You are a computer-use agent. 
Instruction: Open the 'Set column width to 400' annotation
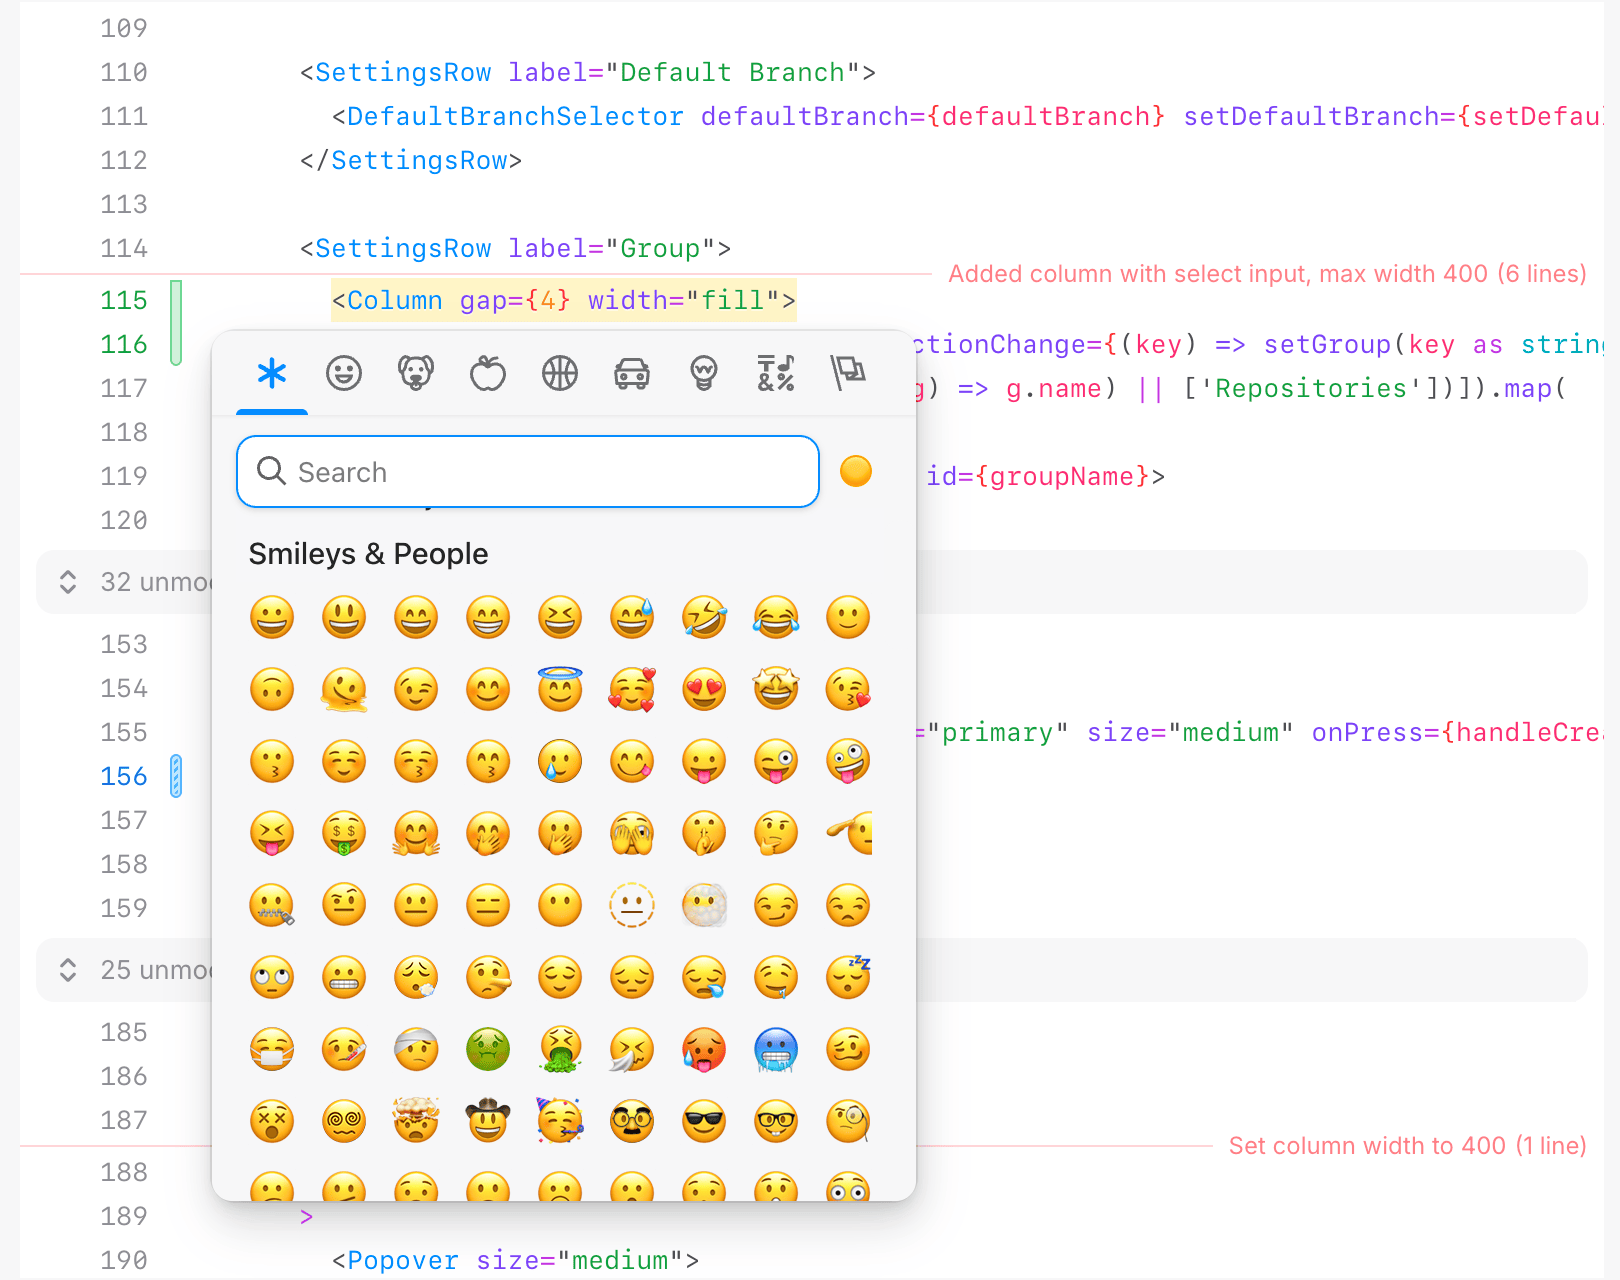[x=1407, y=1146]
